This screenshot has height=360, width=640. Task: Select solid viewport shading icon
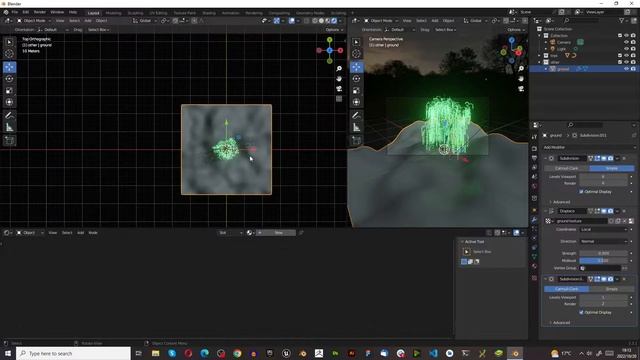click(321, 20)
